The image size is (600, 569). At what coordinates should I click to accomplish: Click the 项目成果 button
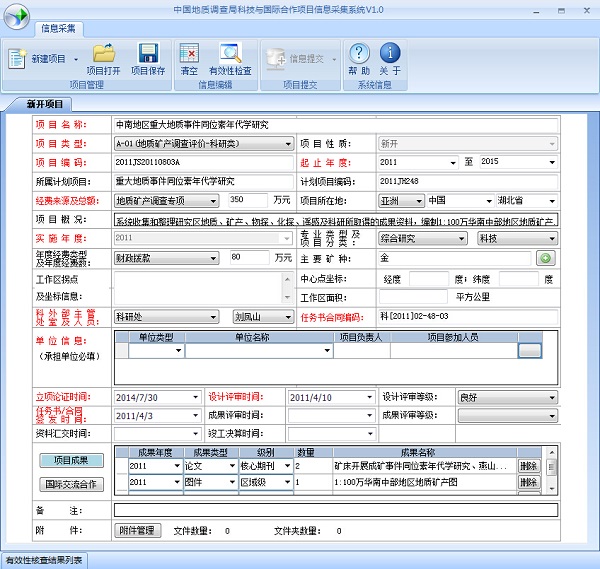coord(71,460)
